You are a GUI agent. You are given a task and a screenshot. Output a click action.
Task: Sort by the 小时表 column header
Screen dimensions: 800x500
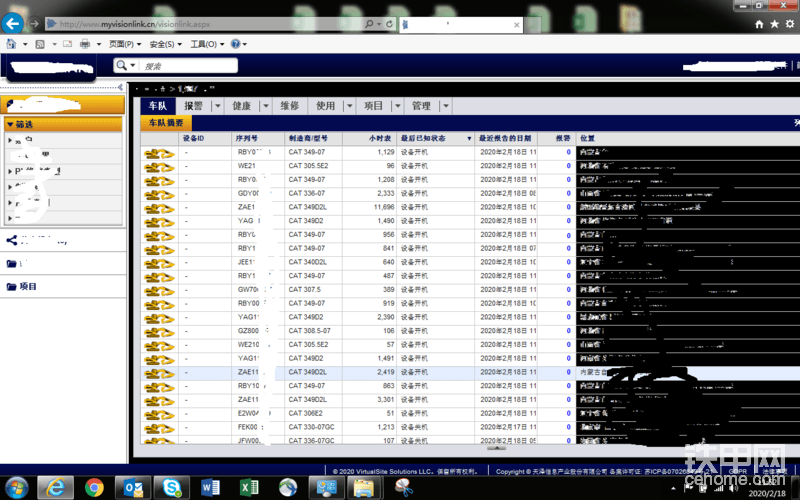tap(369, 138)
